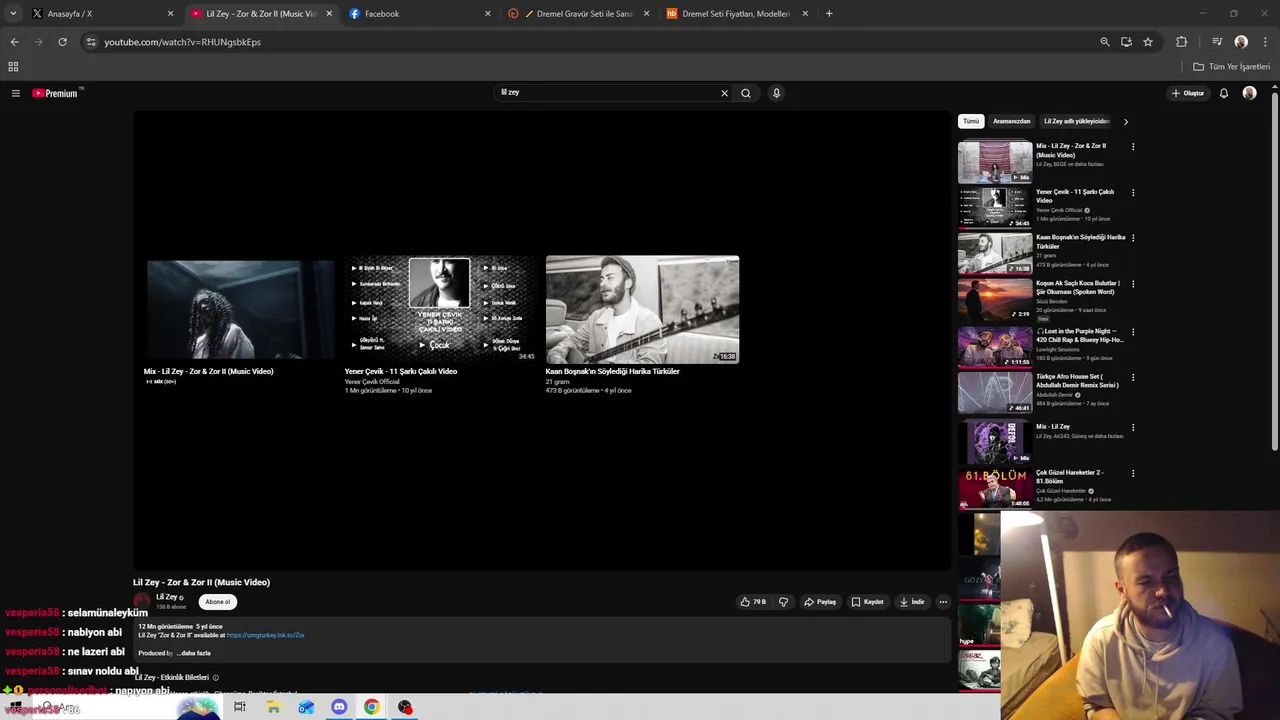Screen dimensions: 1280x720
Task: Share the video via Paylaş
Action: point(820,602)
